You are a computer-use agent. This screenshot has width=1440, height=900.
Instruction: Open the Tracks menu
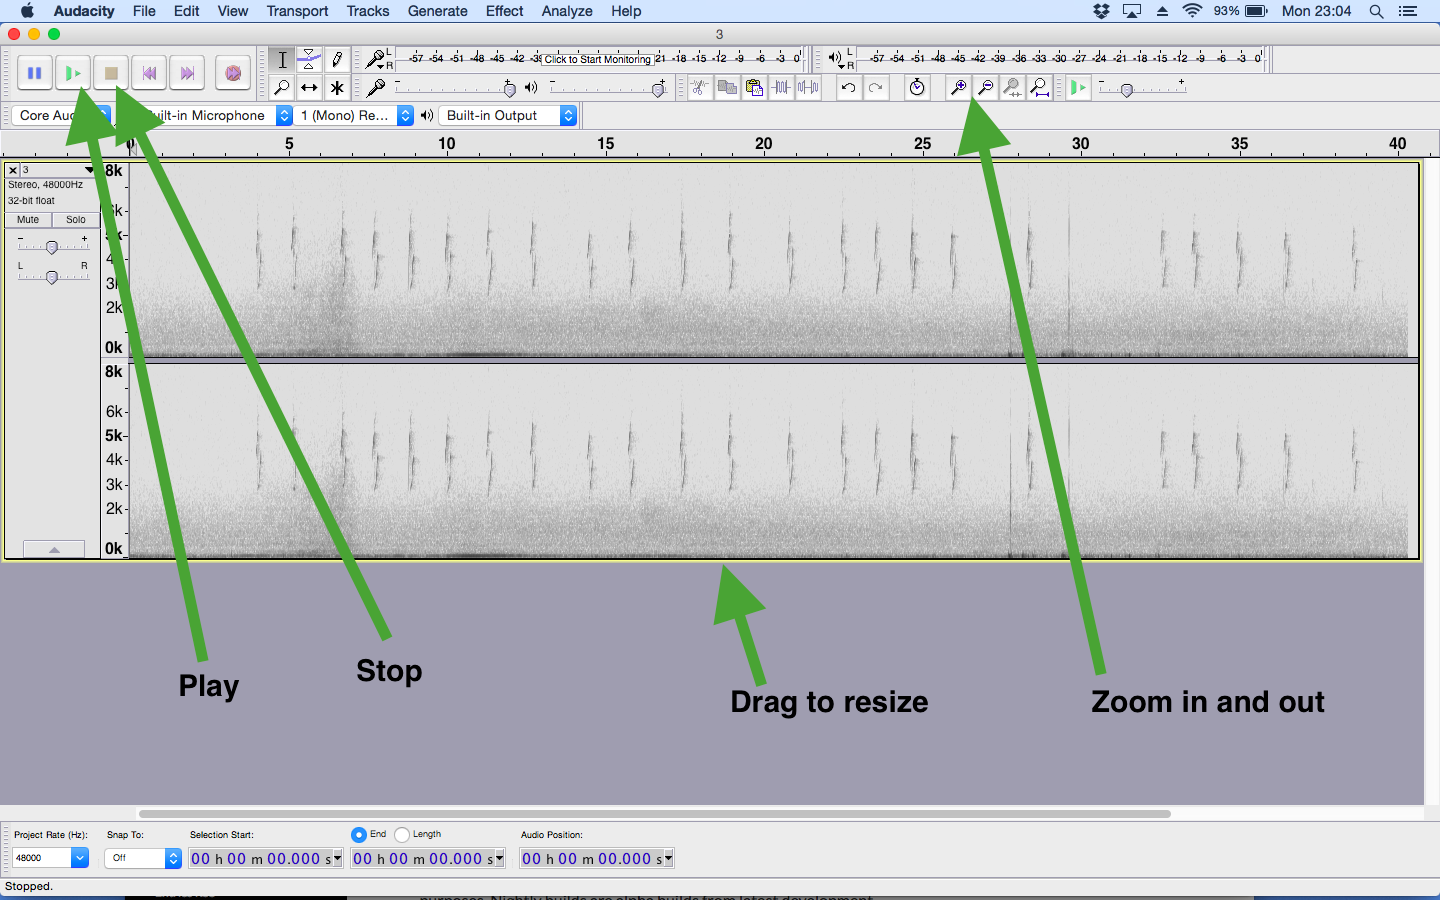click(368, 11)
